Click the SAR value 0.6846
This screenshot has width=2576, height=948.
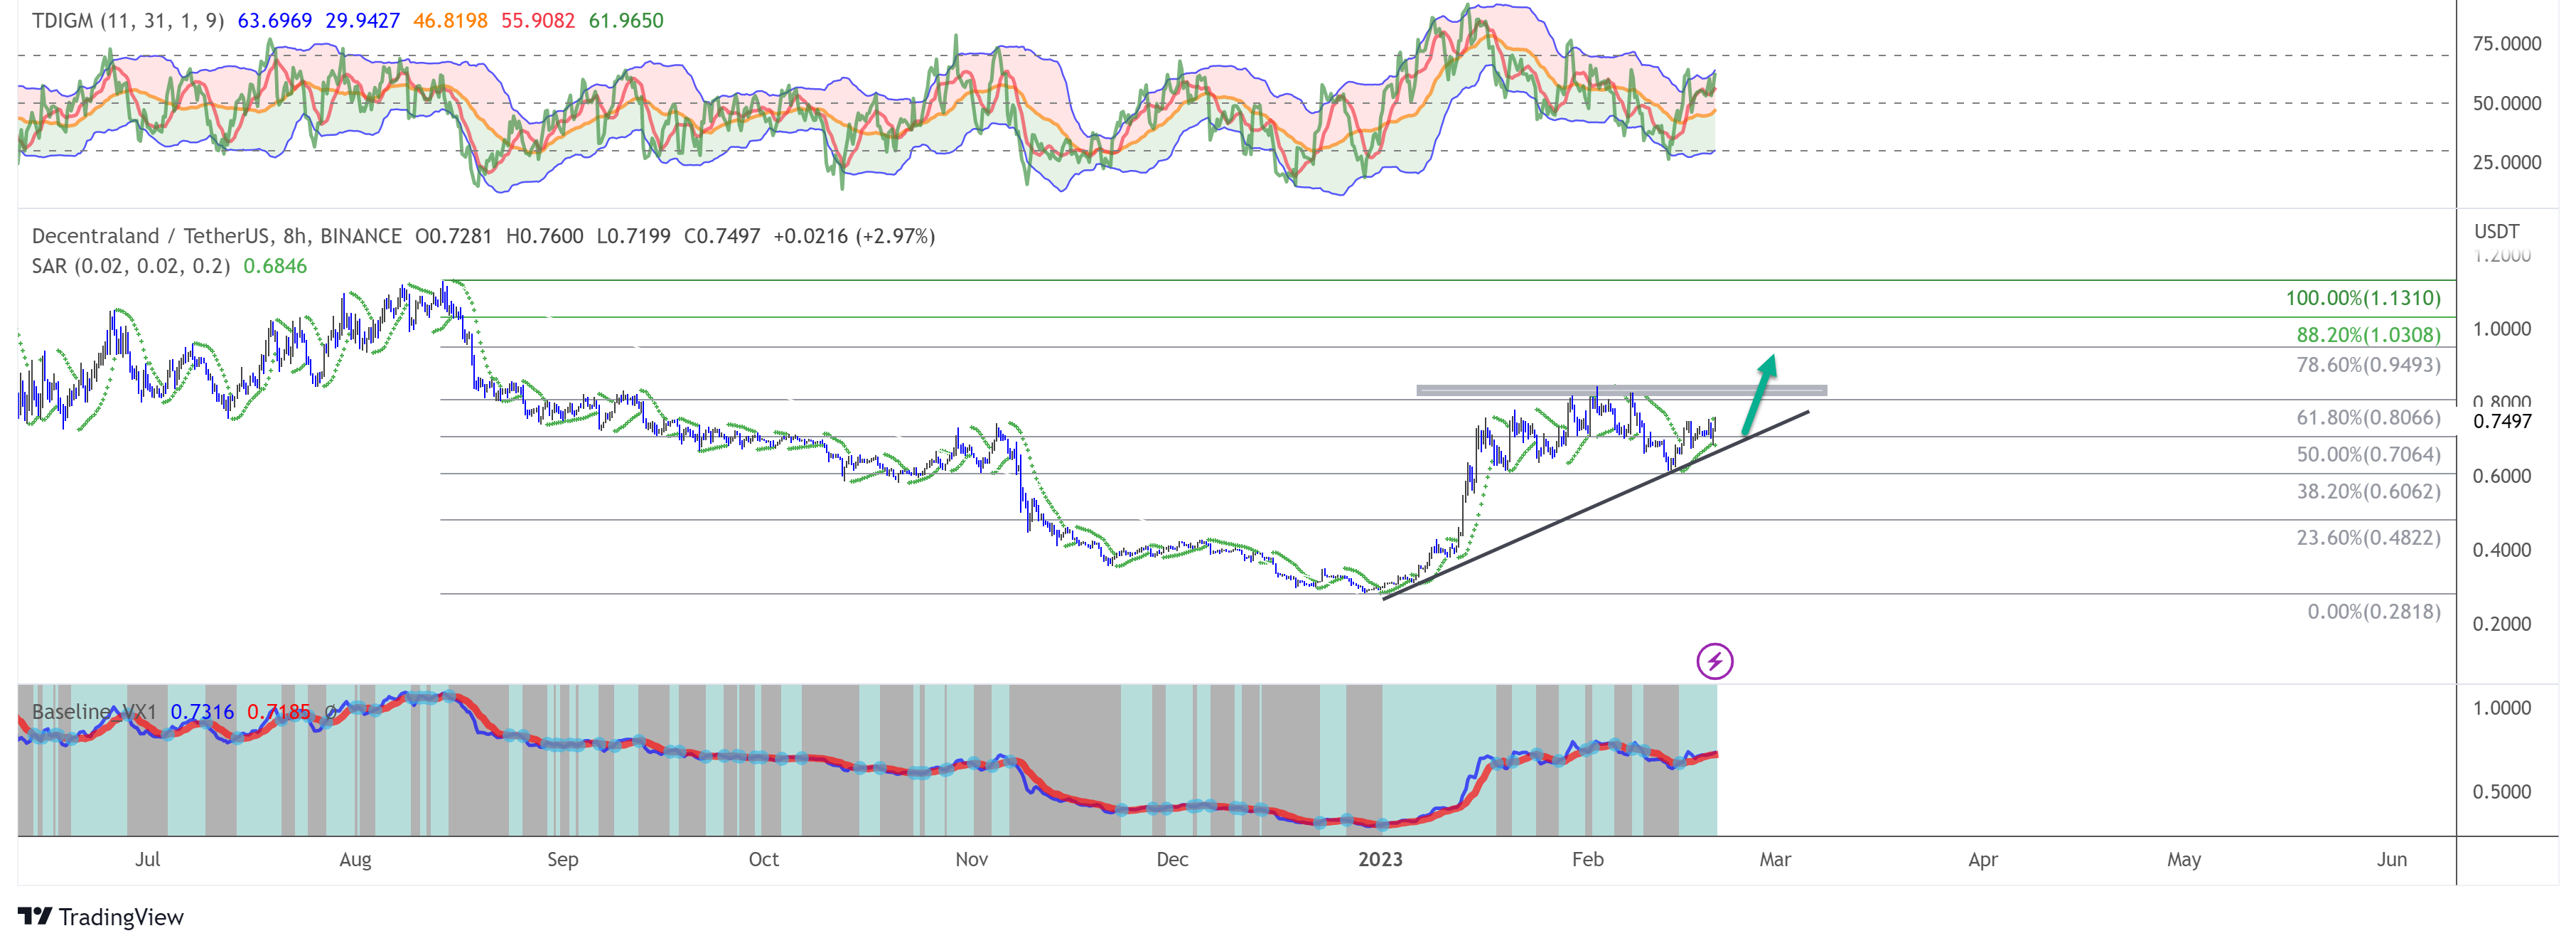coord(275,266)
